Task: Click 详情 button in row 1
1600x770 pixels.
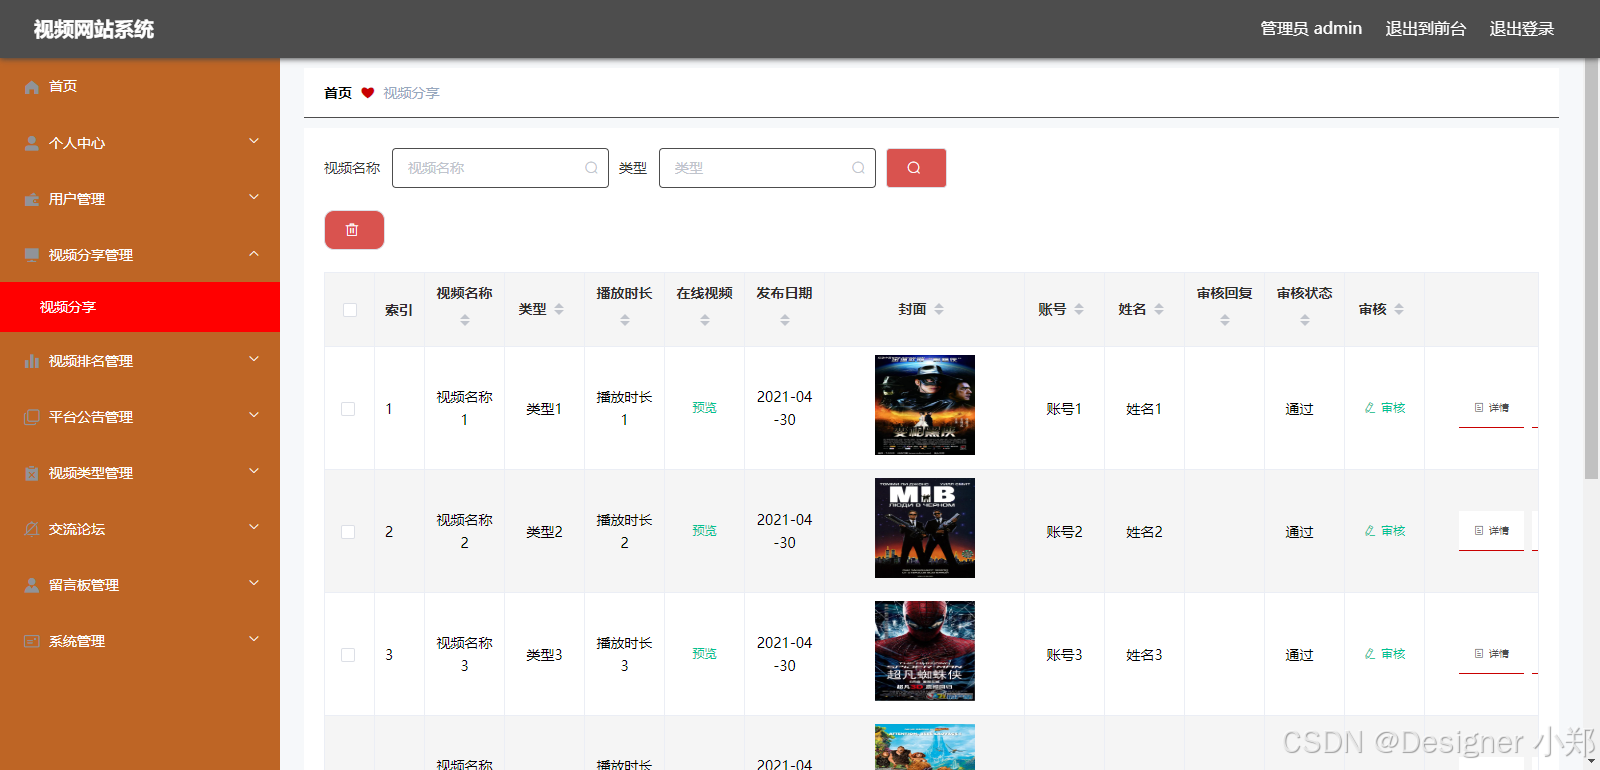Action: point(1491,408)
